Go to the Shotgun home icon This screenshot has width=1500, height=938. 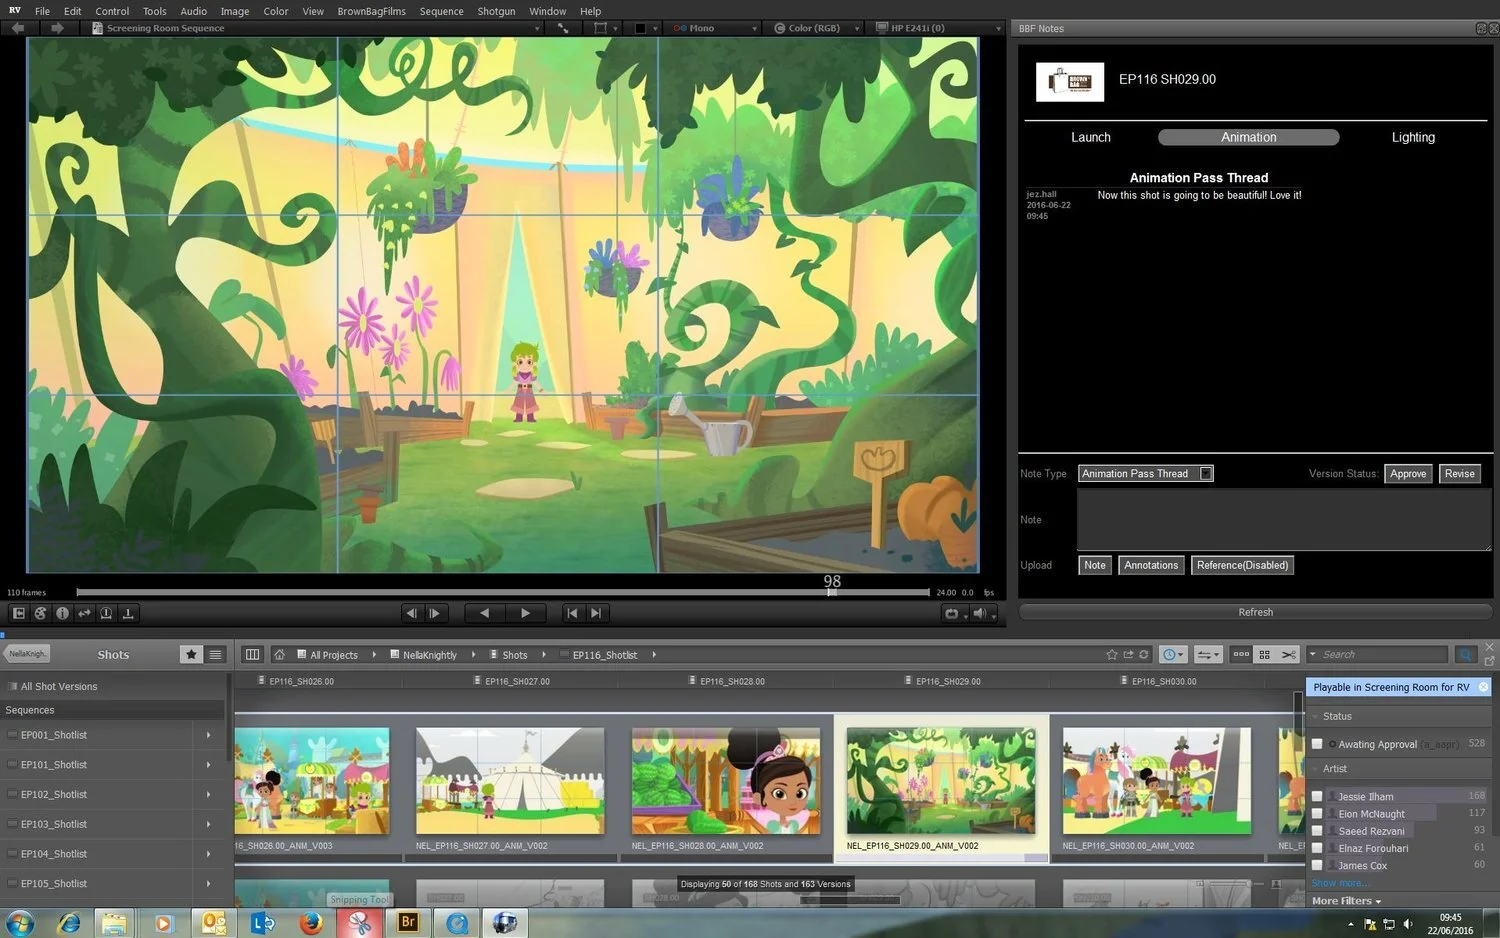tap(279, 654)
